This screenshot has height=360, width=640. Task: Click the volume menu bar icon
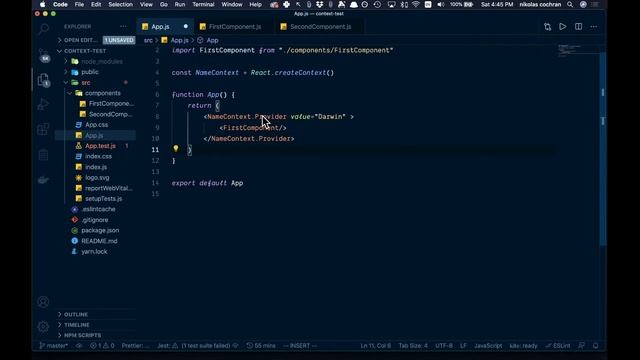[x=441, y=4]
